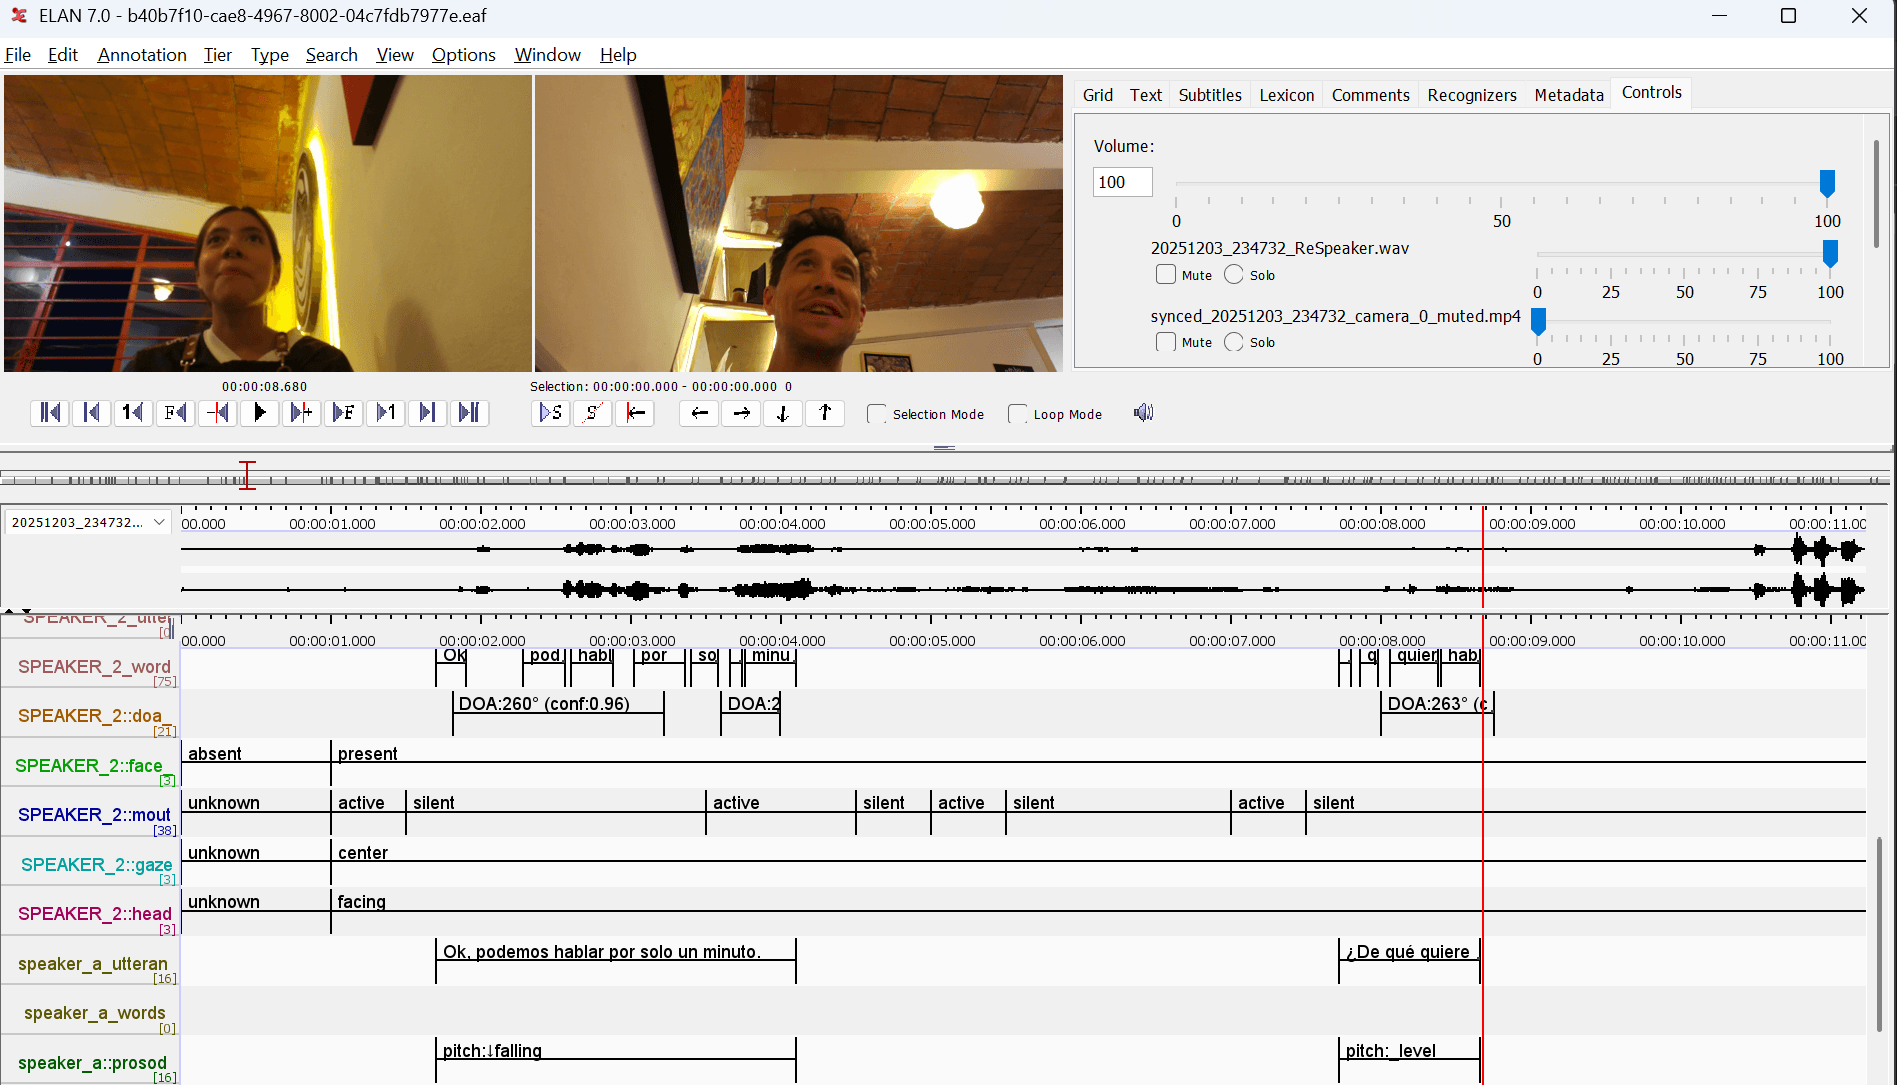
Task: Turn on Loop Mode
Action: point(1018,413)
